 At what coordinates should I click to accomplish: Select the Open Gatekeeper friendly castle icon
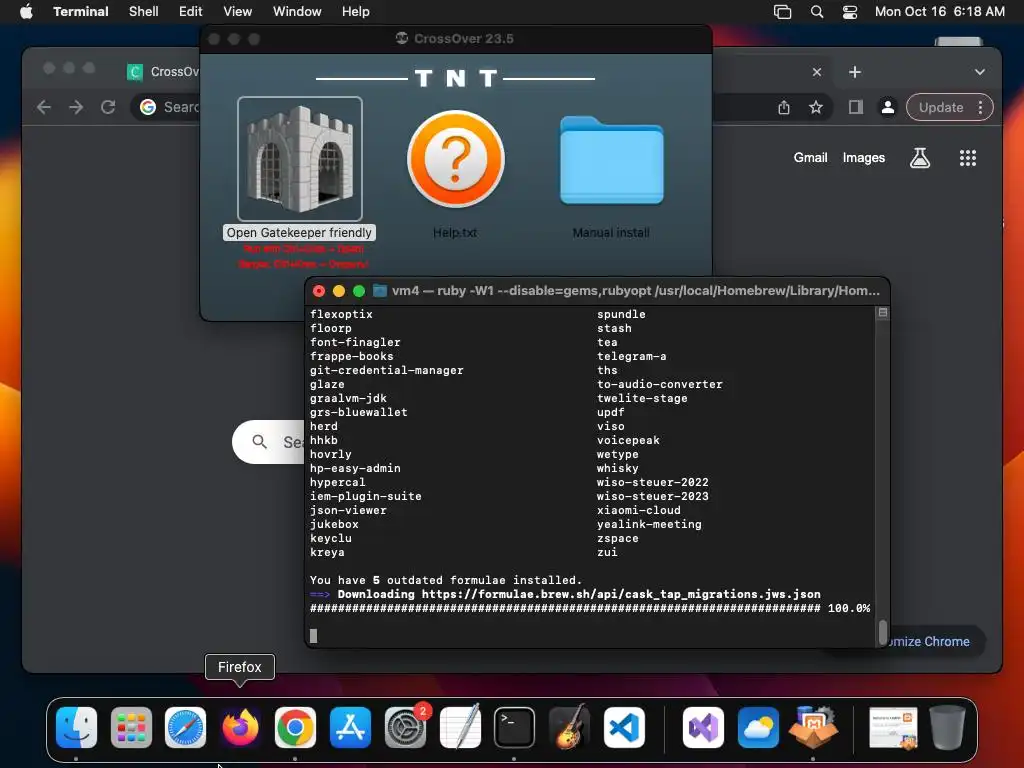(300, 159)
